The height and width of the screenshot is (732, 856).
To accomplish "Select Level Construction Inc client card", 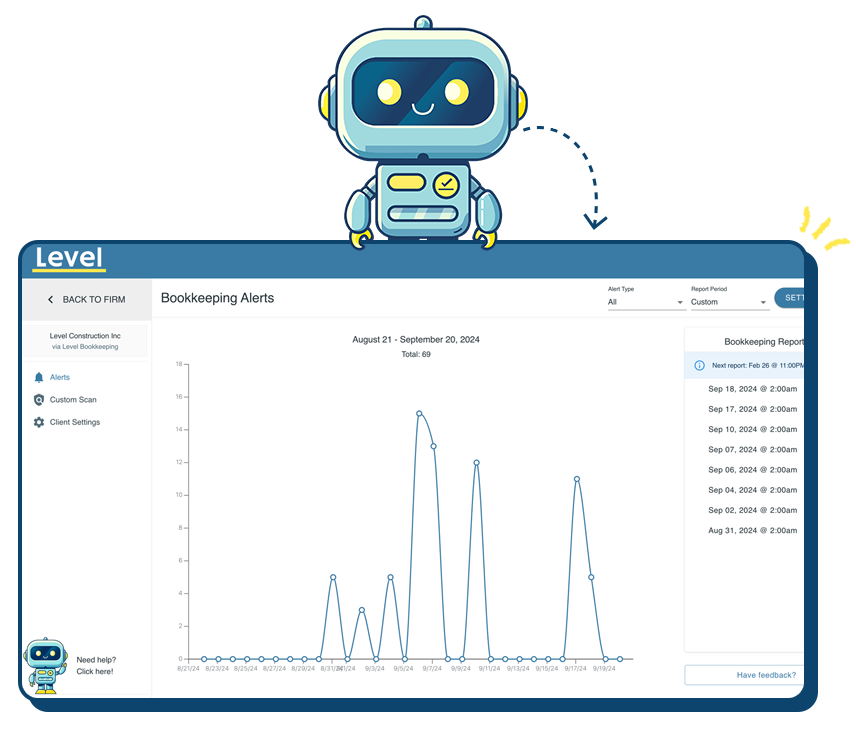I will (85, 341).
